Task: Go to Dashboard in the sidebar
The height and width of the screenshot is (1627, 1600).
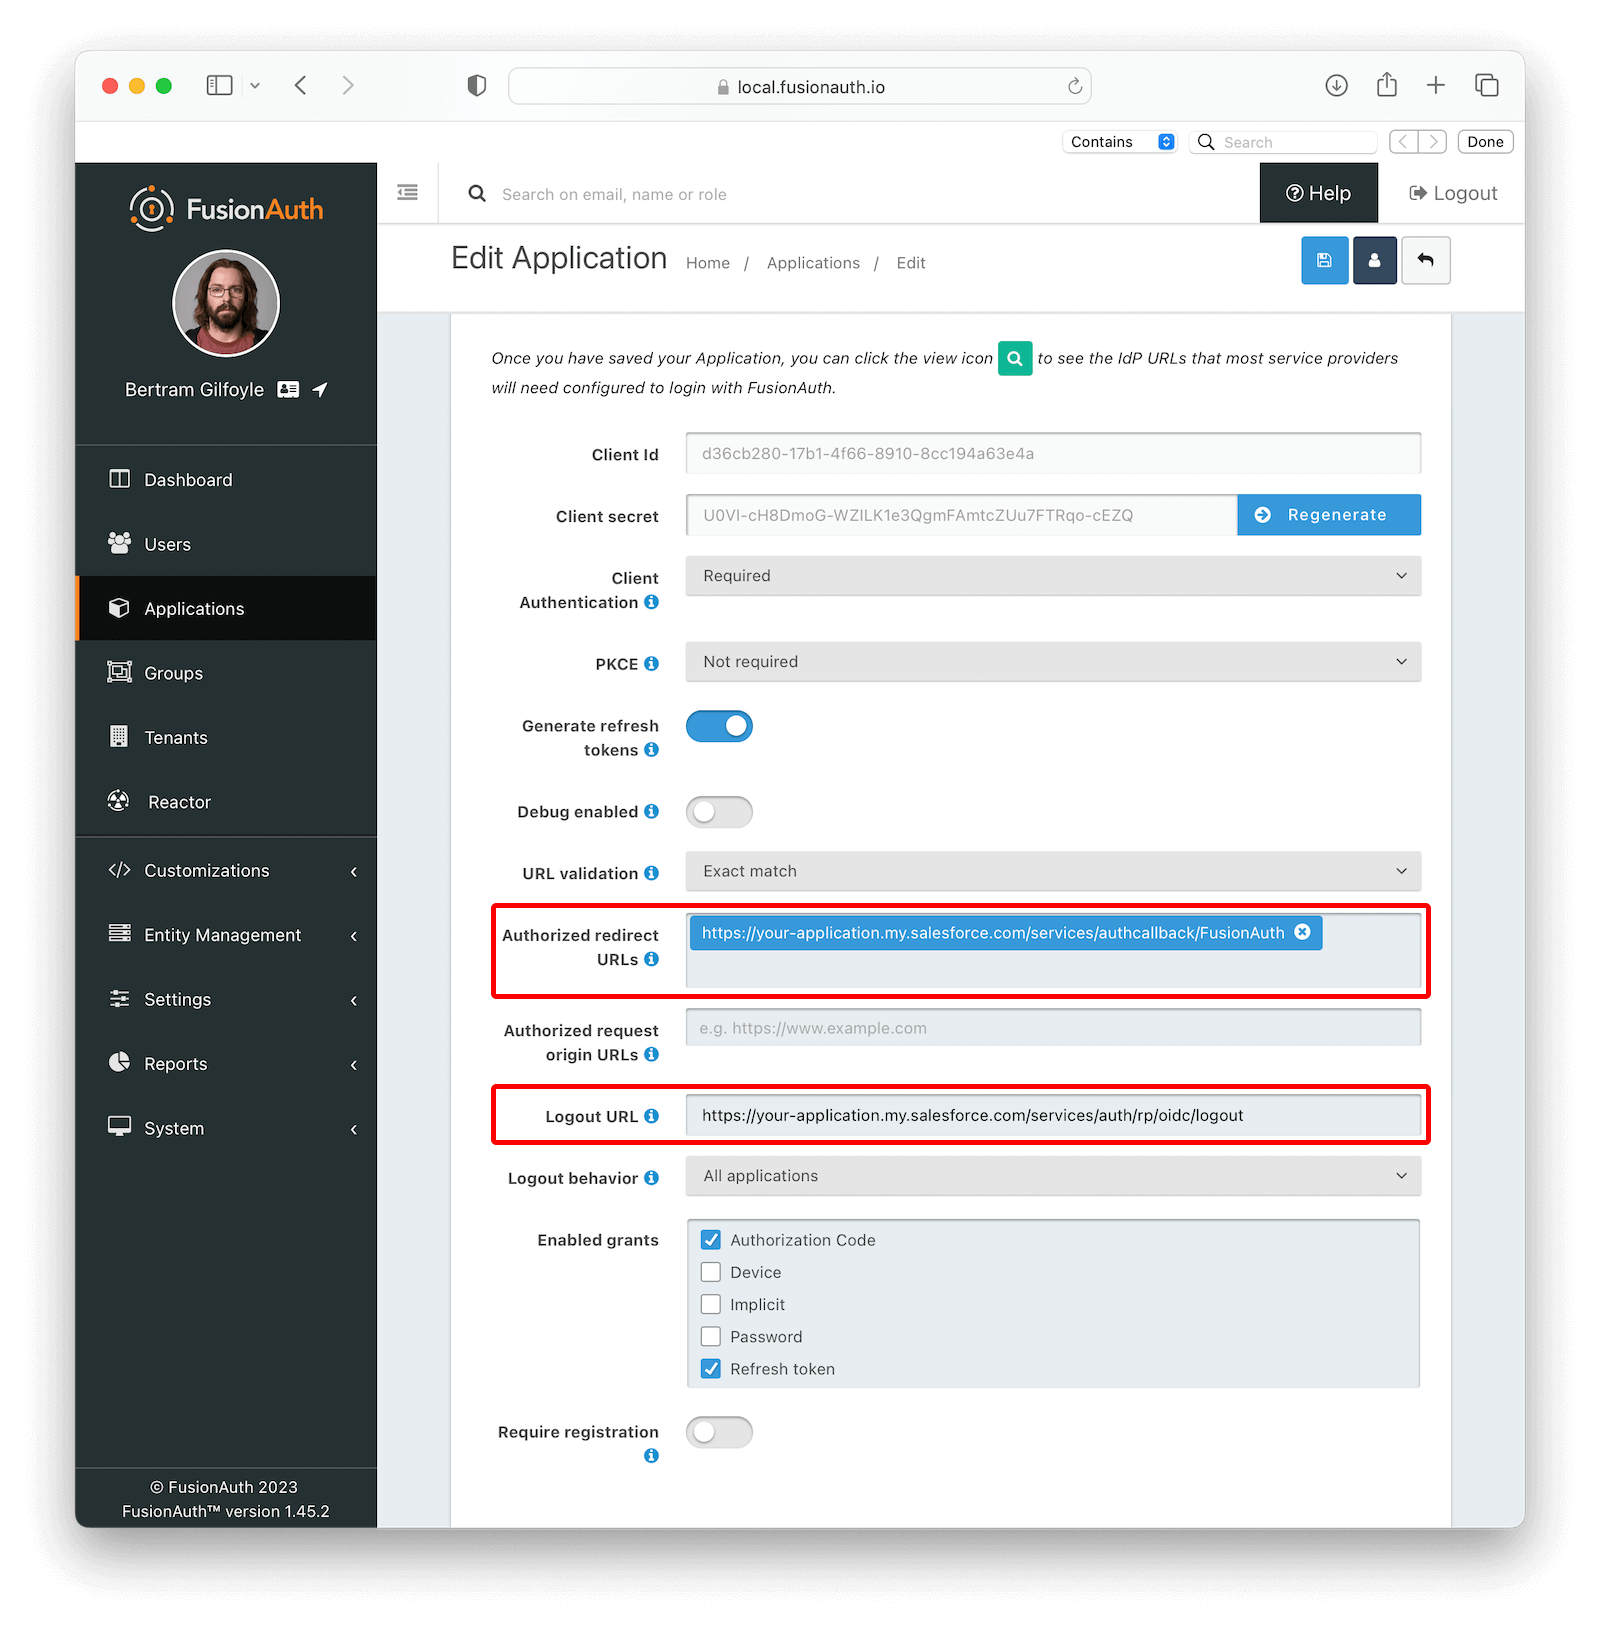Action: (x=226, y=480)
